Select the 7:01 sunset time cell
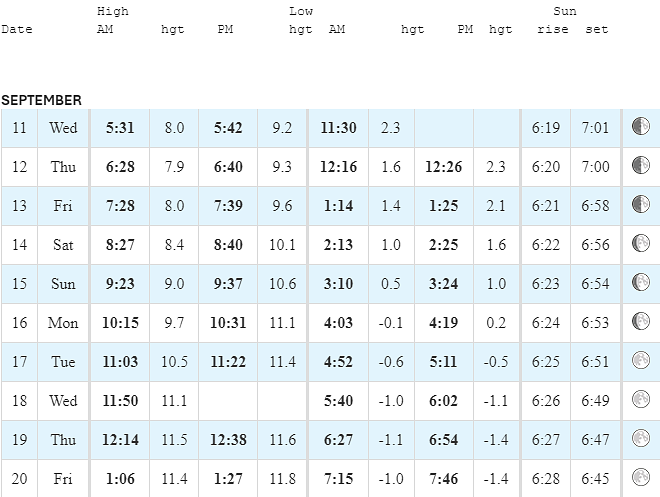This screenshot has height=497, width=660. [x=595, y=128]
